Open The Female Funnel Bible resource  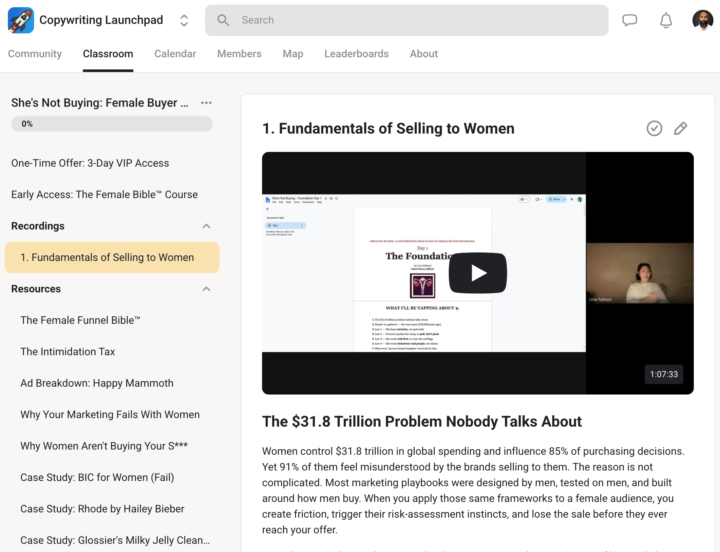[80, 320]
